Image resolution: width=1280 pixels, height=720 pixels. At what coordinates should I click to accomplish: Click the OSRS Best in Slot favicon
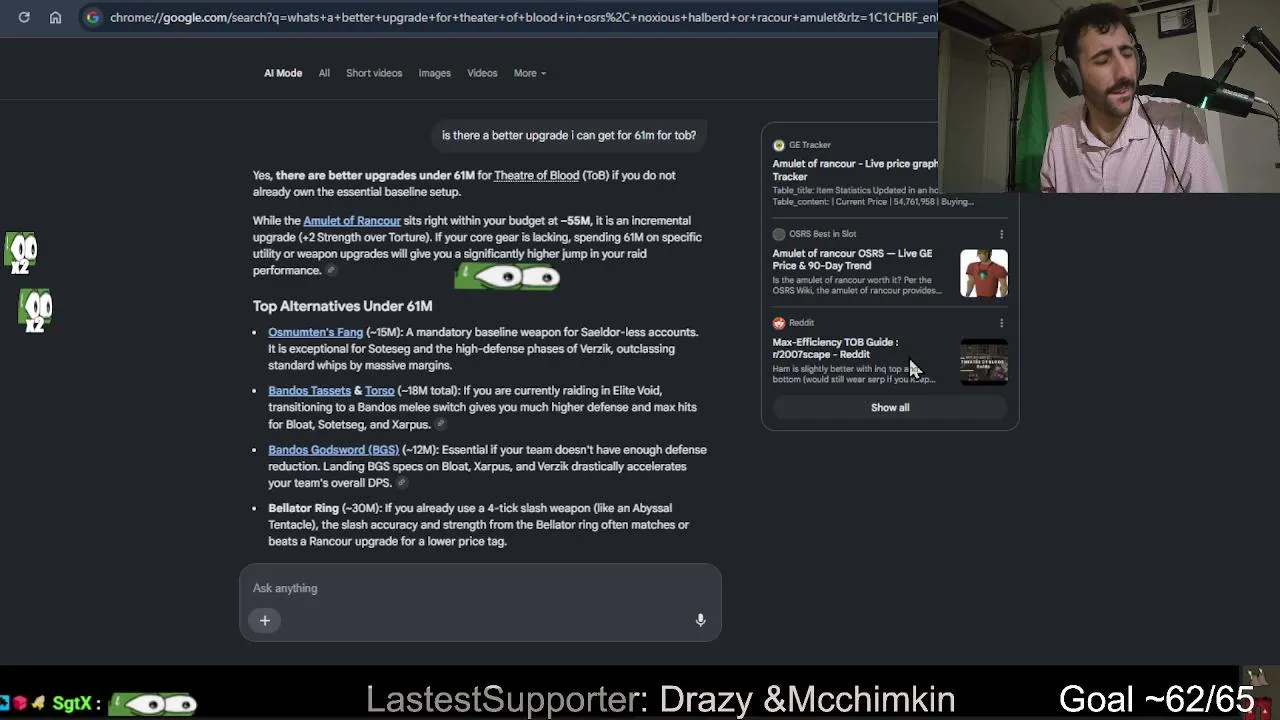[779, 234]
